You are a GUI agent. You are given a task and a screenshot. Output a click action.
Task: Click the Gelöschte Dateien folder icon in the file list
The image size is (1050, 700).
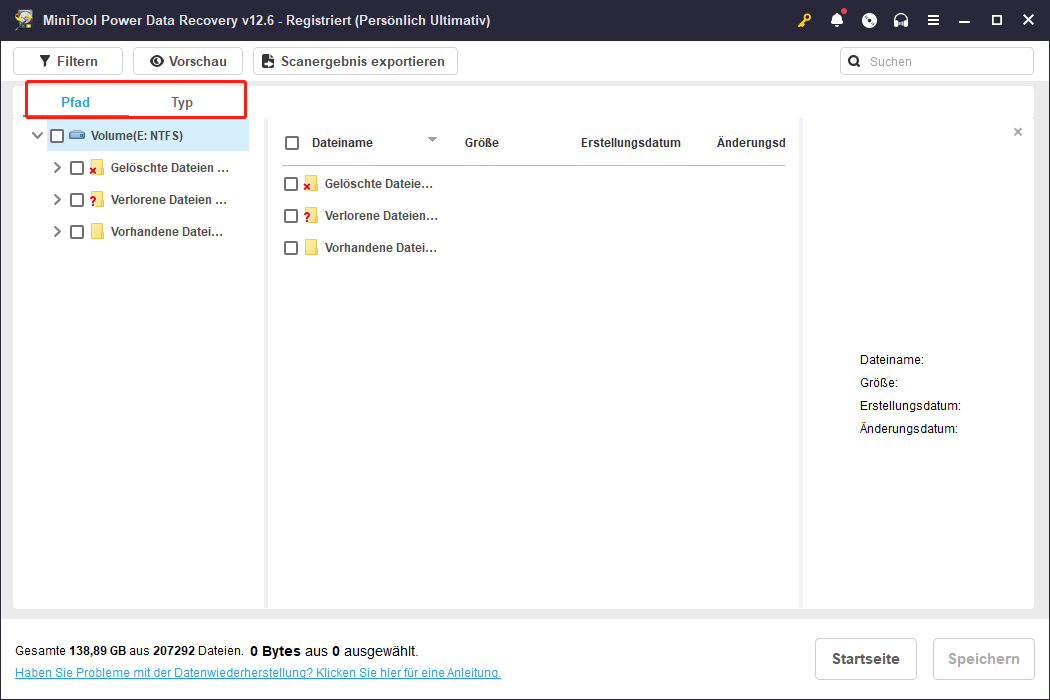tap(310, 184)
